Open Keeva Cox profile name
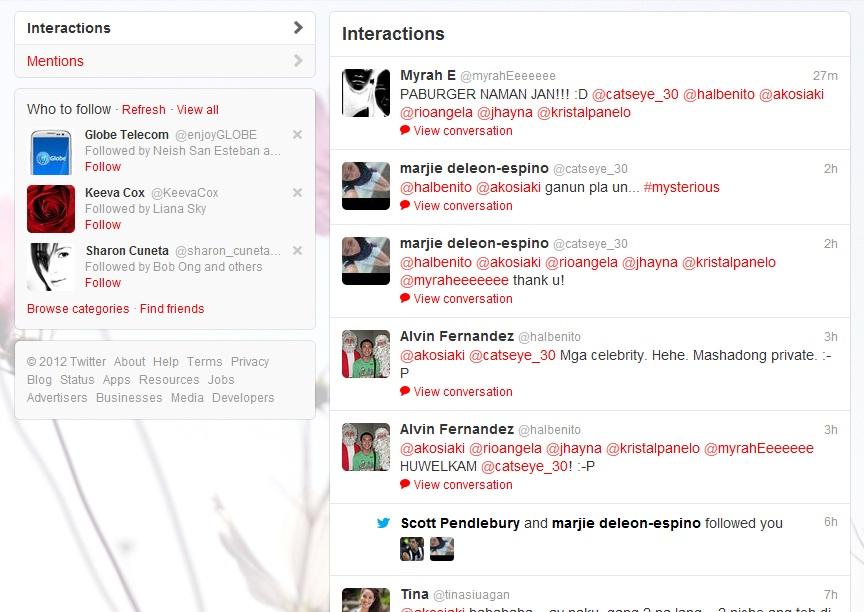The image size is (864, 612). click(x=115, y=193)
